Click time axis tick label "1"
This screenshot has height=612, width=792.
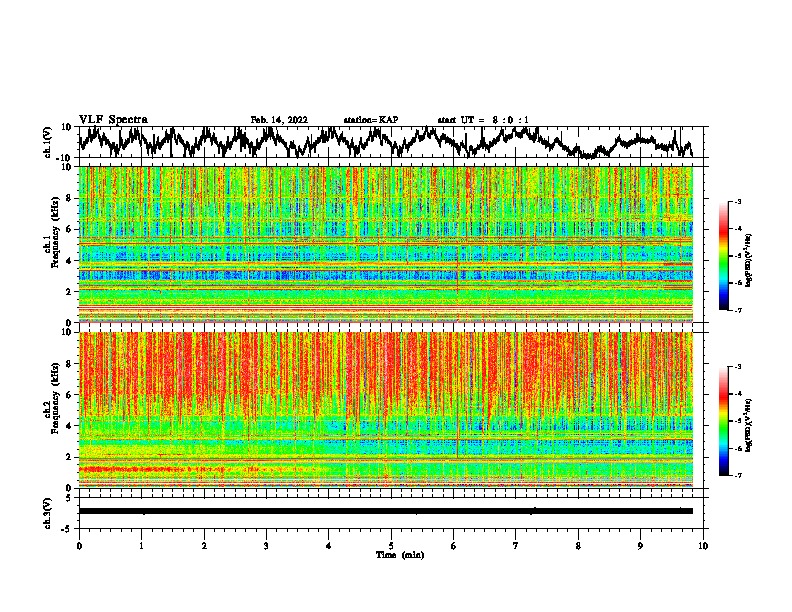point(141,546)
